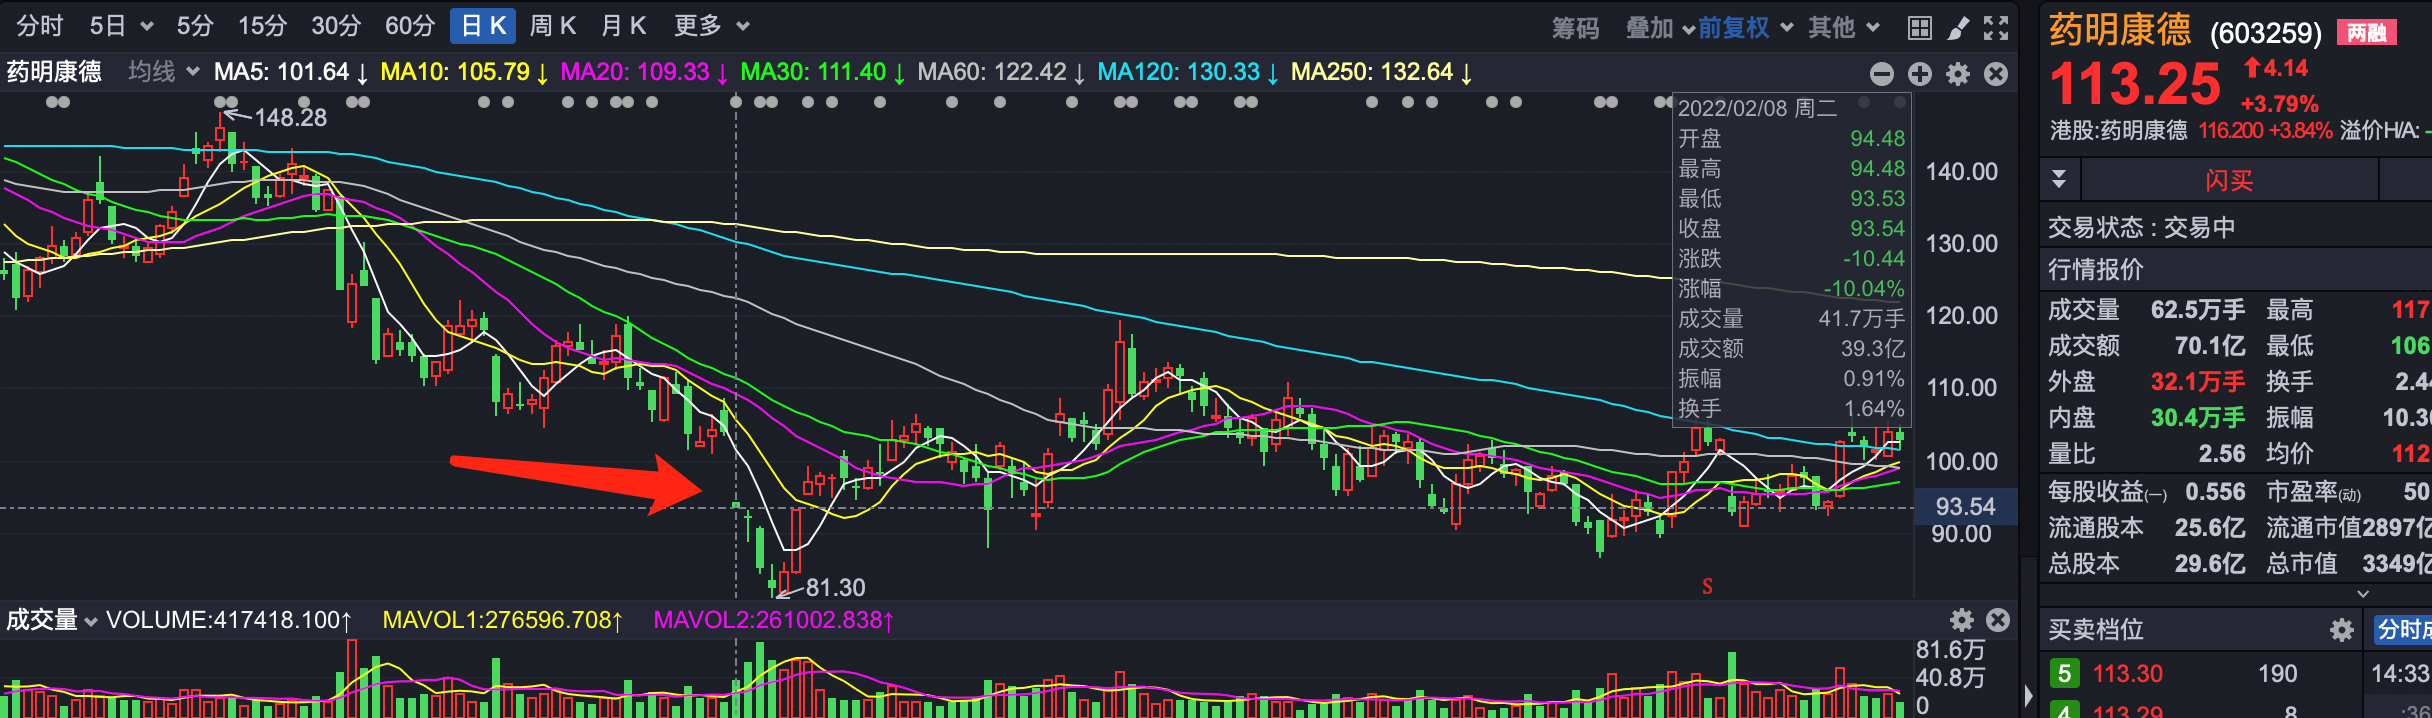Zoom in the K-line chart with plus icon

pyautogui.click(x=1919, y=74)
